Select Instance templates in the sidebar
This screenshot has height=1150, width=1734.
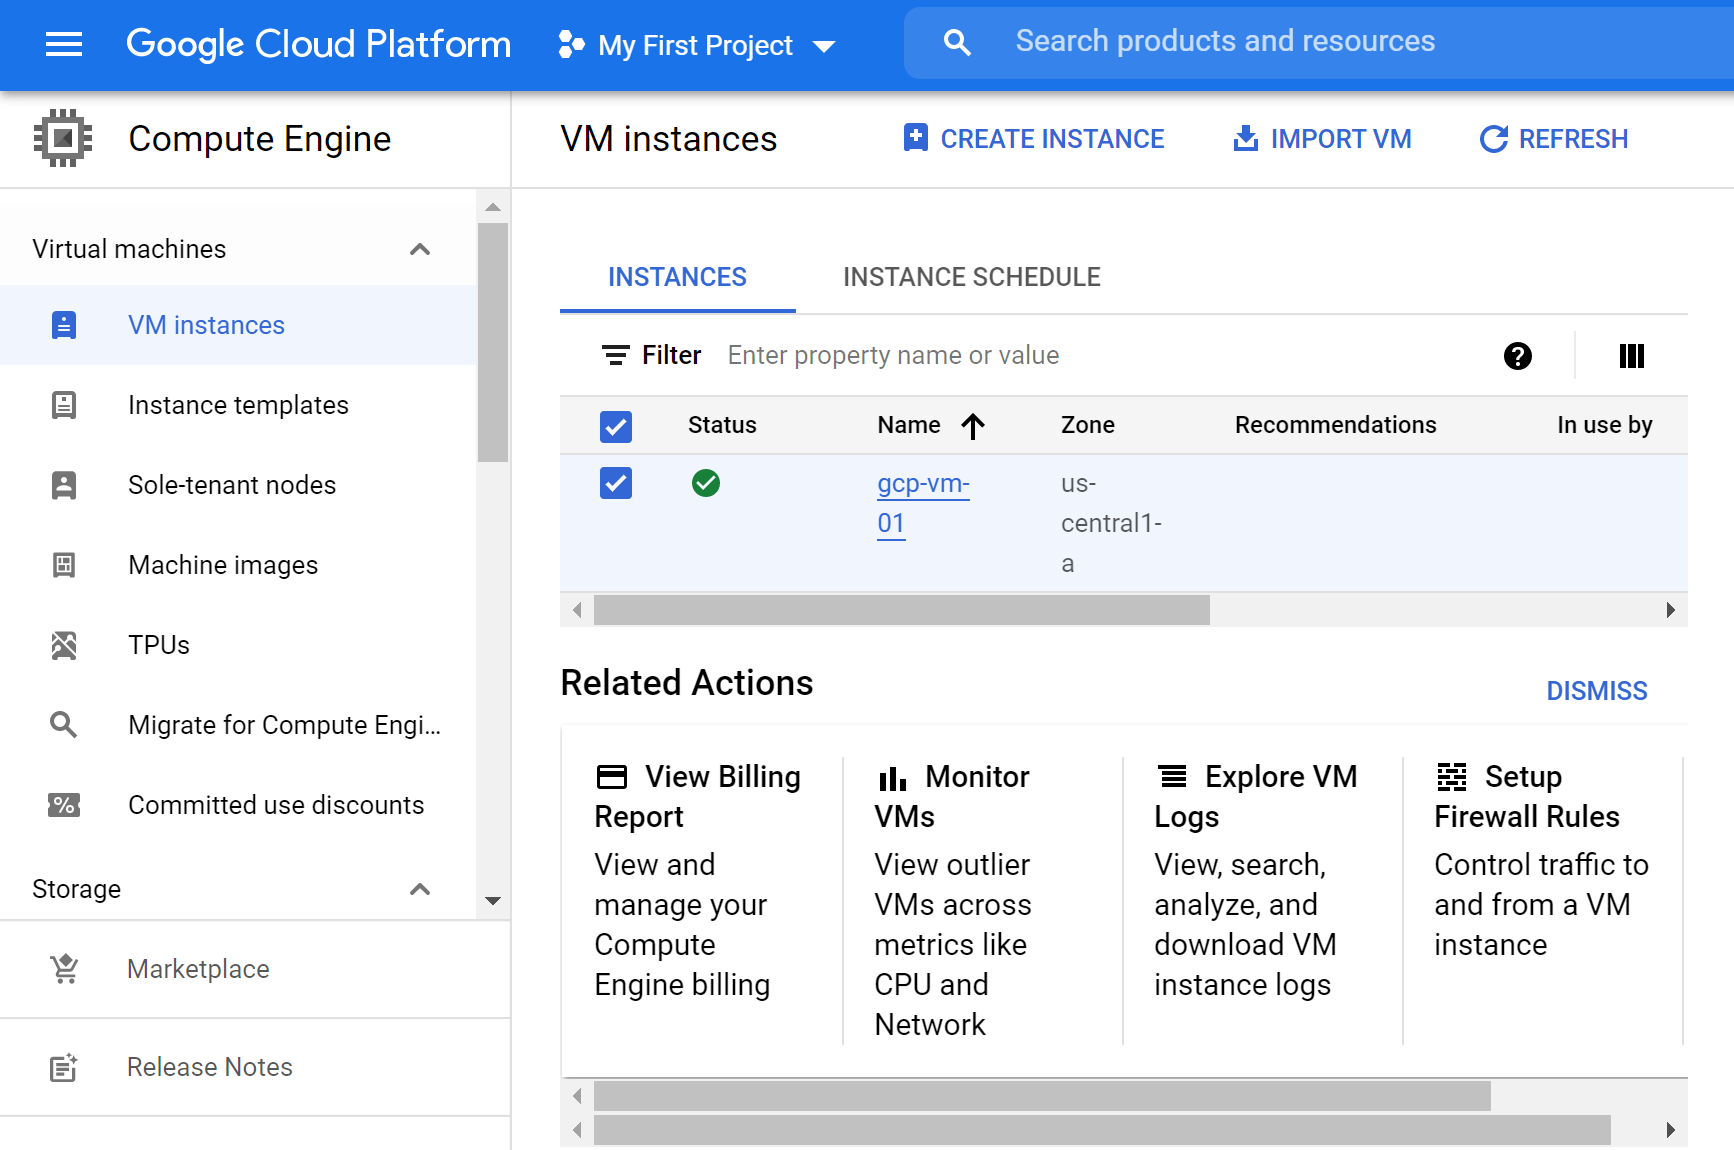point(238,405)
